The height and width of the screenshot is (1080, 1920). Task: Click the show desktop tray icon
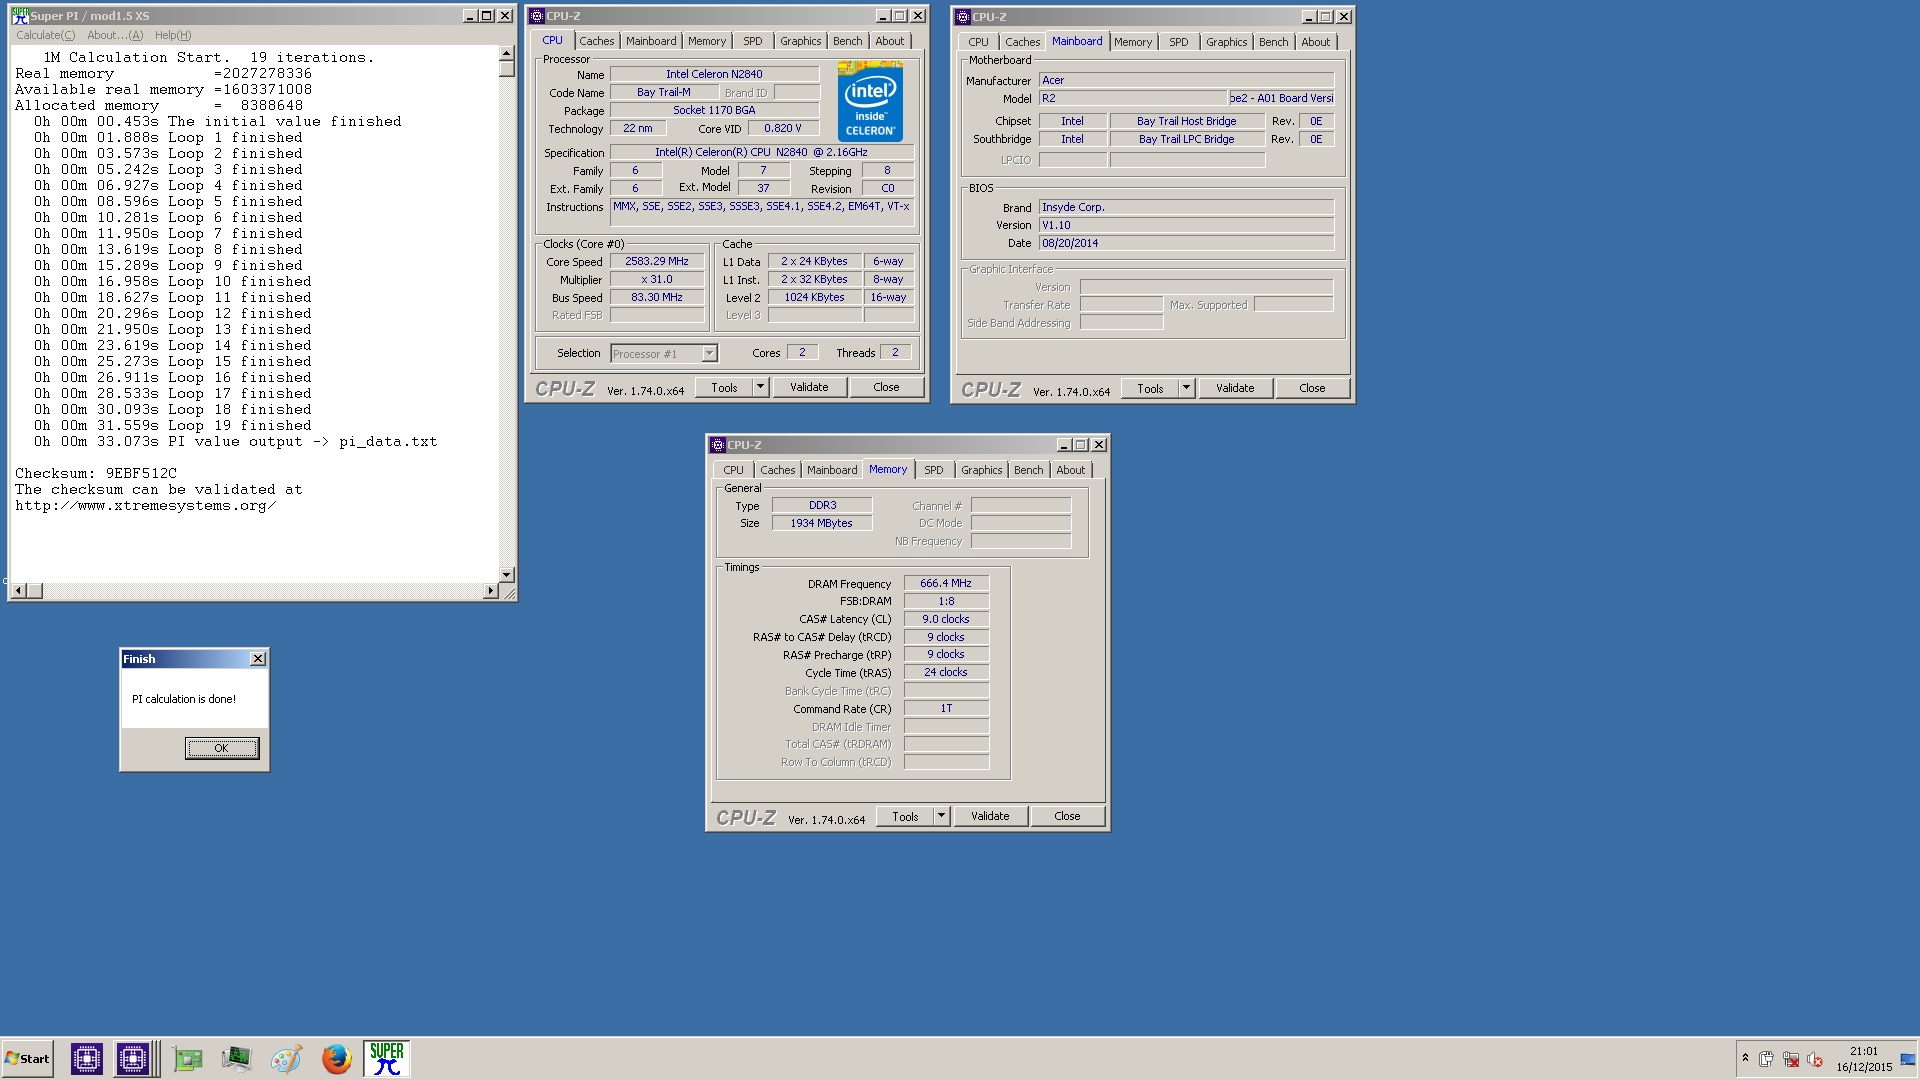(x=1908, y=1059)
